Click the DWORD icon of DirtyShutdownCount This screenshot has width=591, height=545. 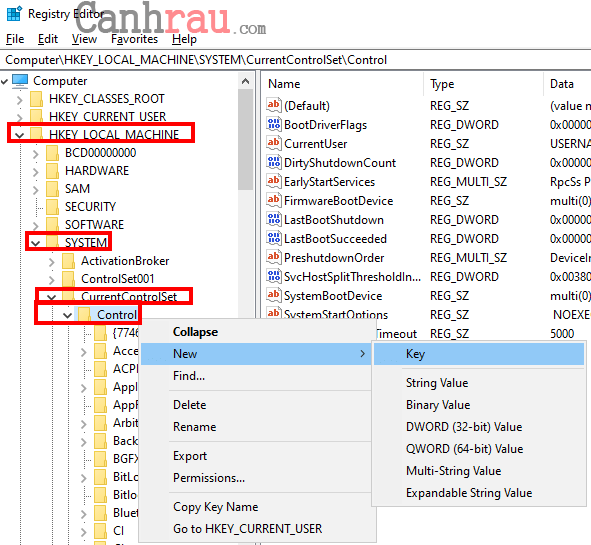click(274, 162)
